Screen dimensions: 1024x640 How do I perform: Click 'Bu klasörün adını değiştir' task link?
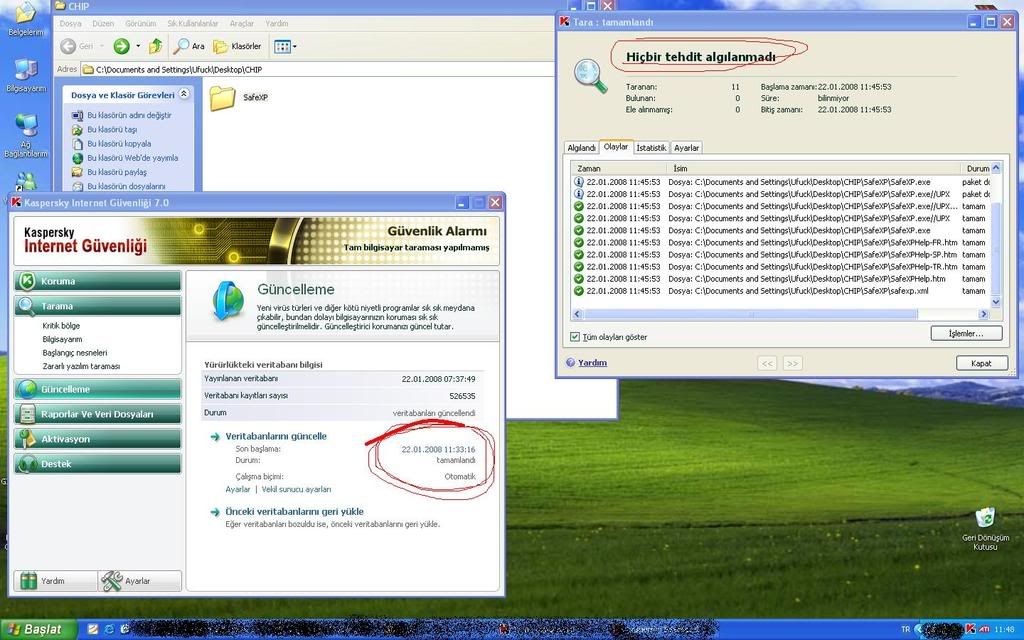pos(129,116)
